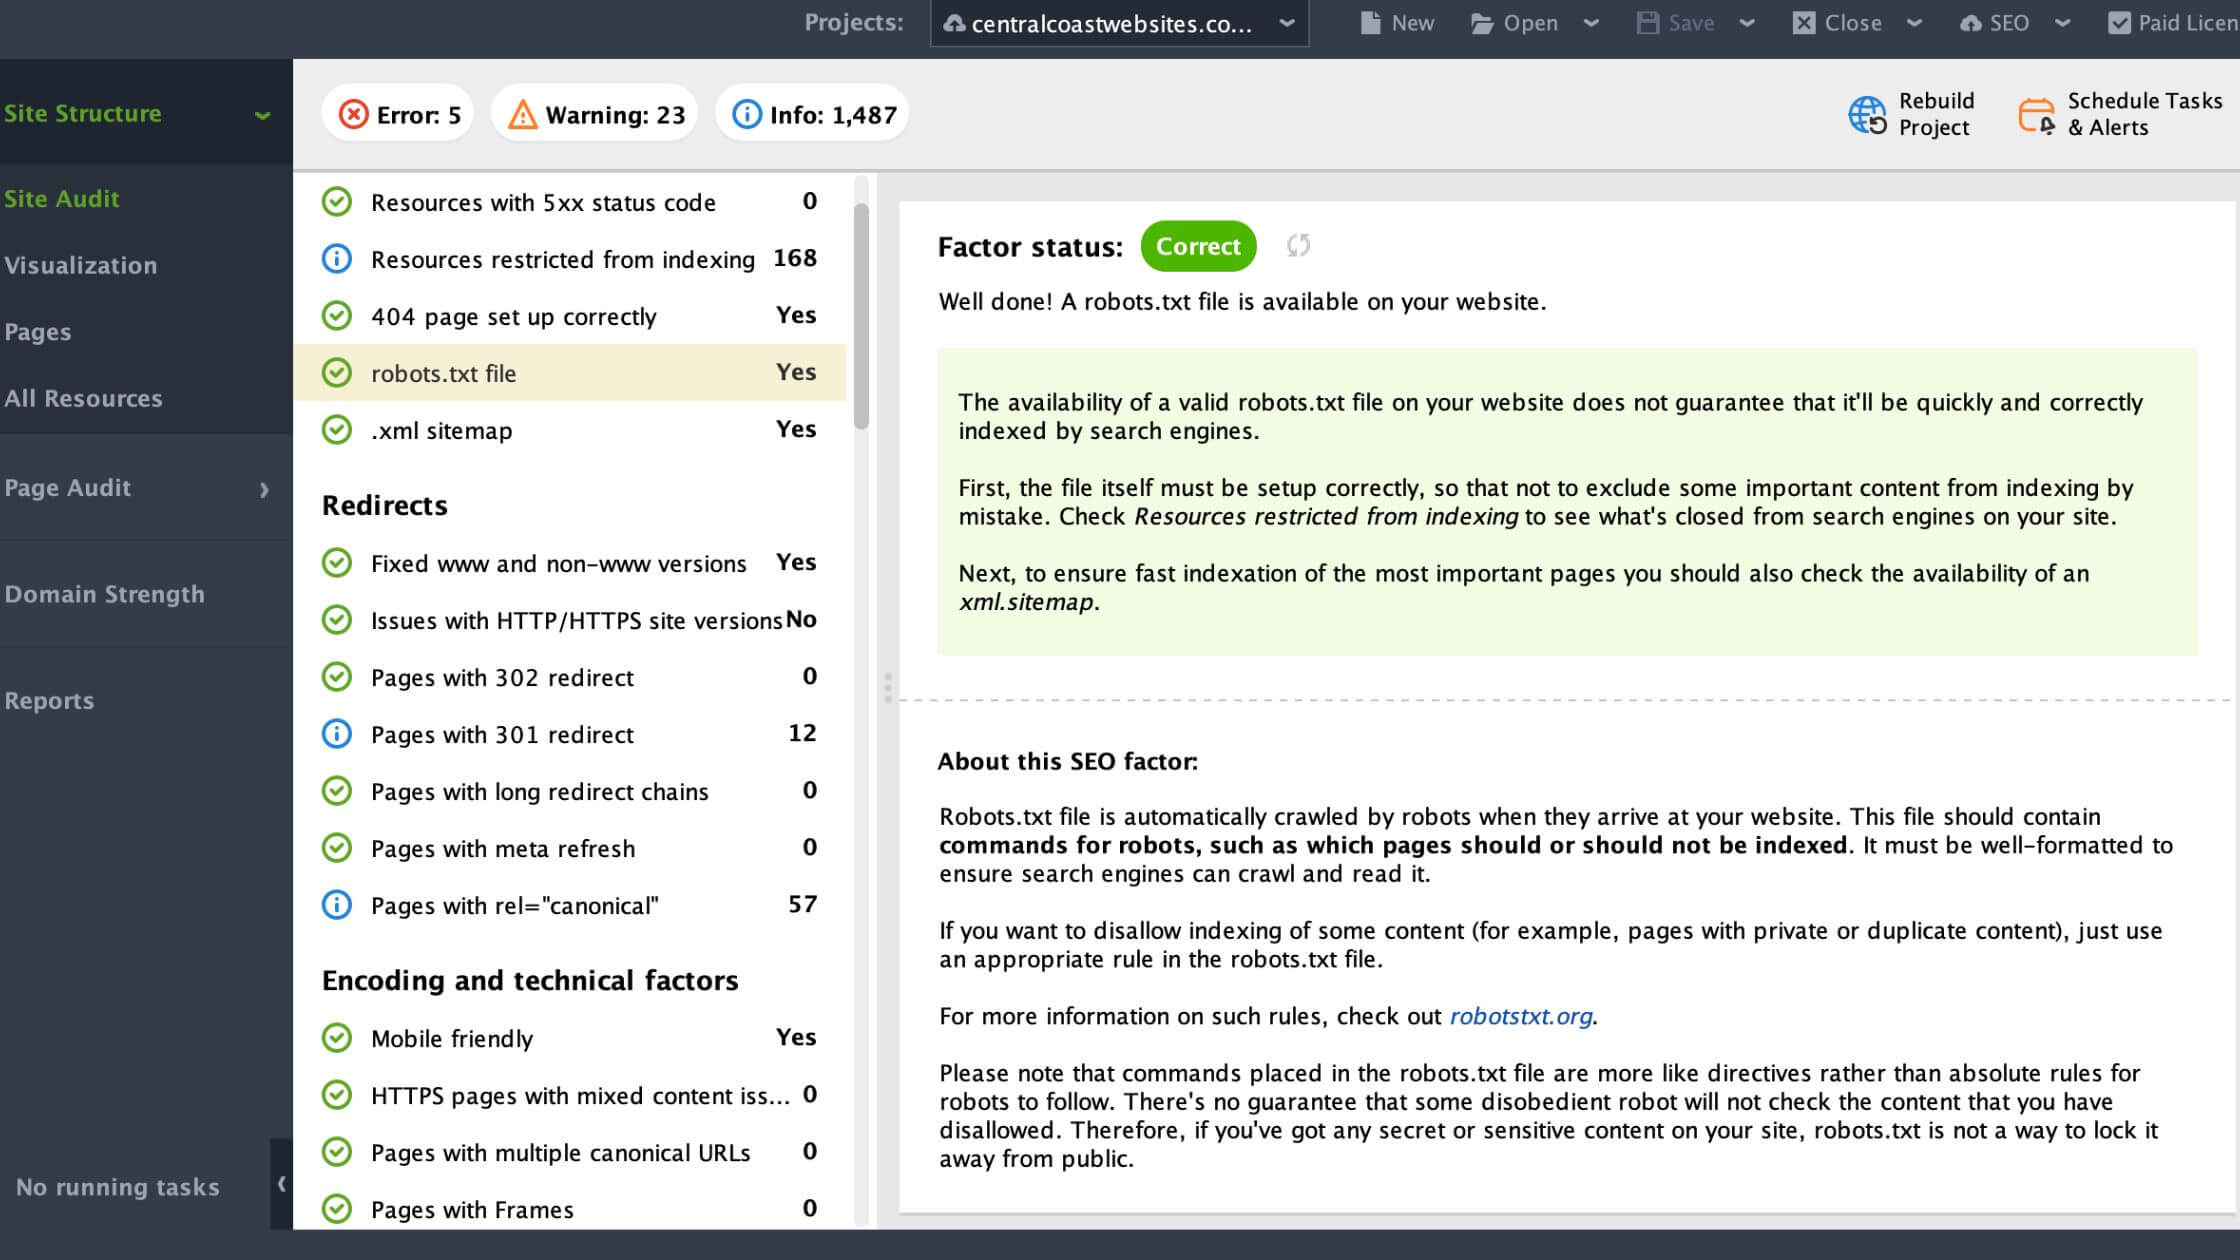Image resolution: width=2240 pixels, height=1260 pixels.
Task: Collapse sidebar with the left arrow toggle
Action: (282, 1184)
